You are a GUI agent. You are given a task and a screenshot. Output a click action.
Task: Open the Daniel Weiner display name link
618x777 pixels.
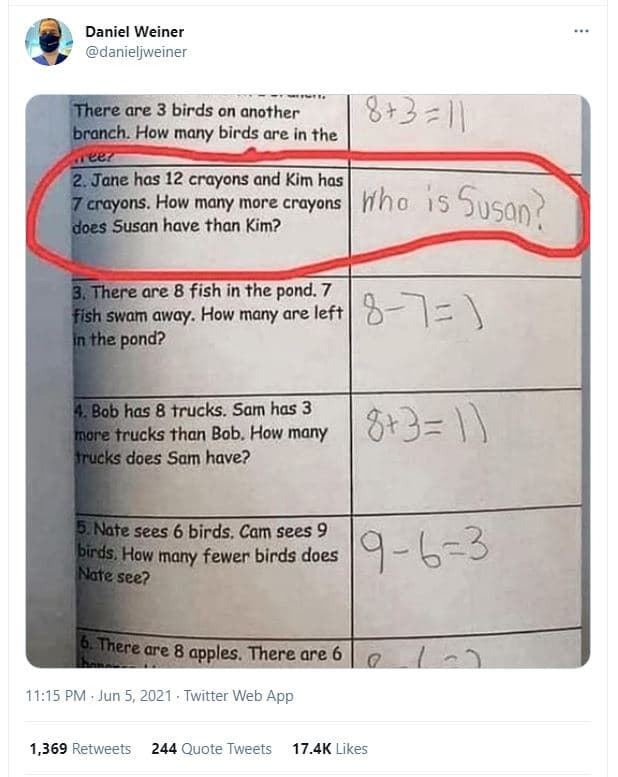135,32
